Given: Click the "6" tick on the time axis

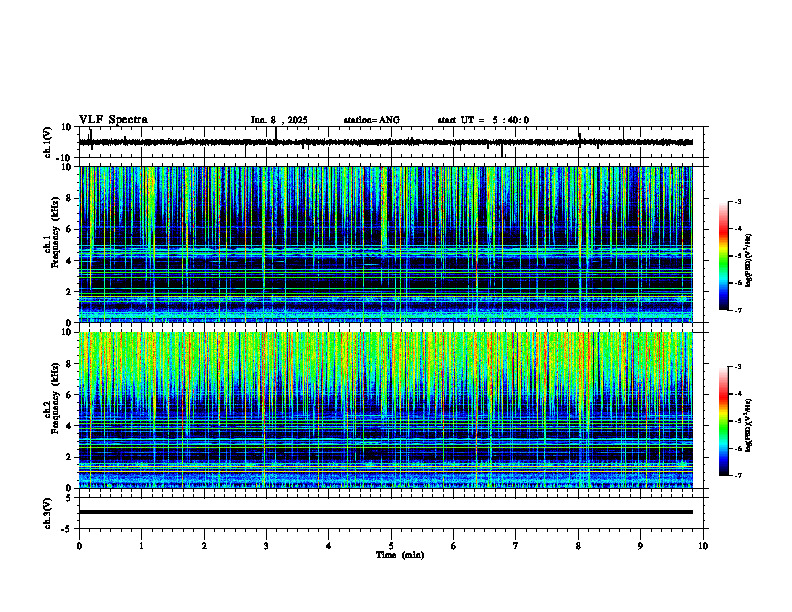Looking at the screenshot, I should pyautogui.click(x=454, y=546).
